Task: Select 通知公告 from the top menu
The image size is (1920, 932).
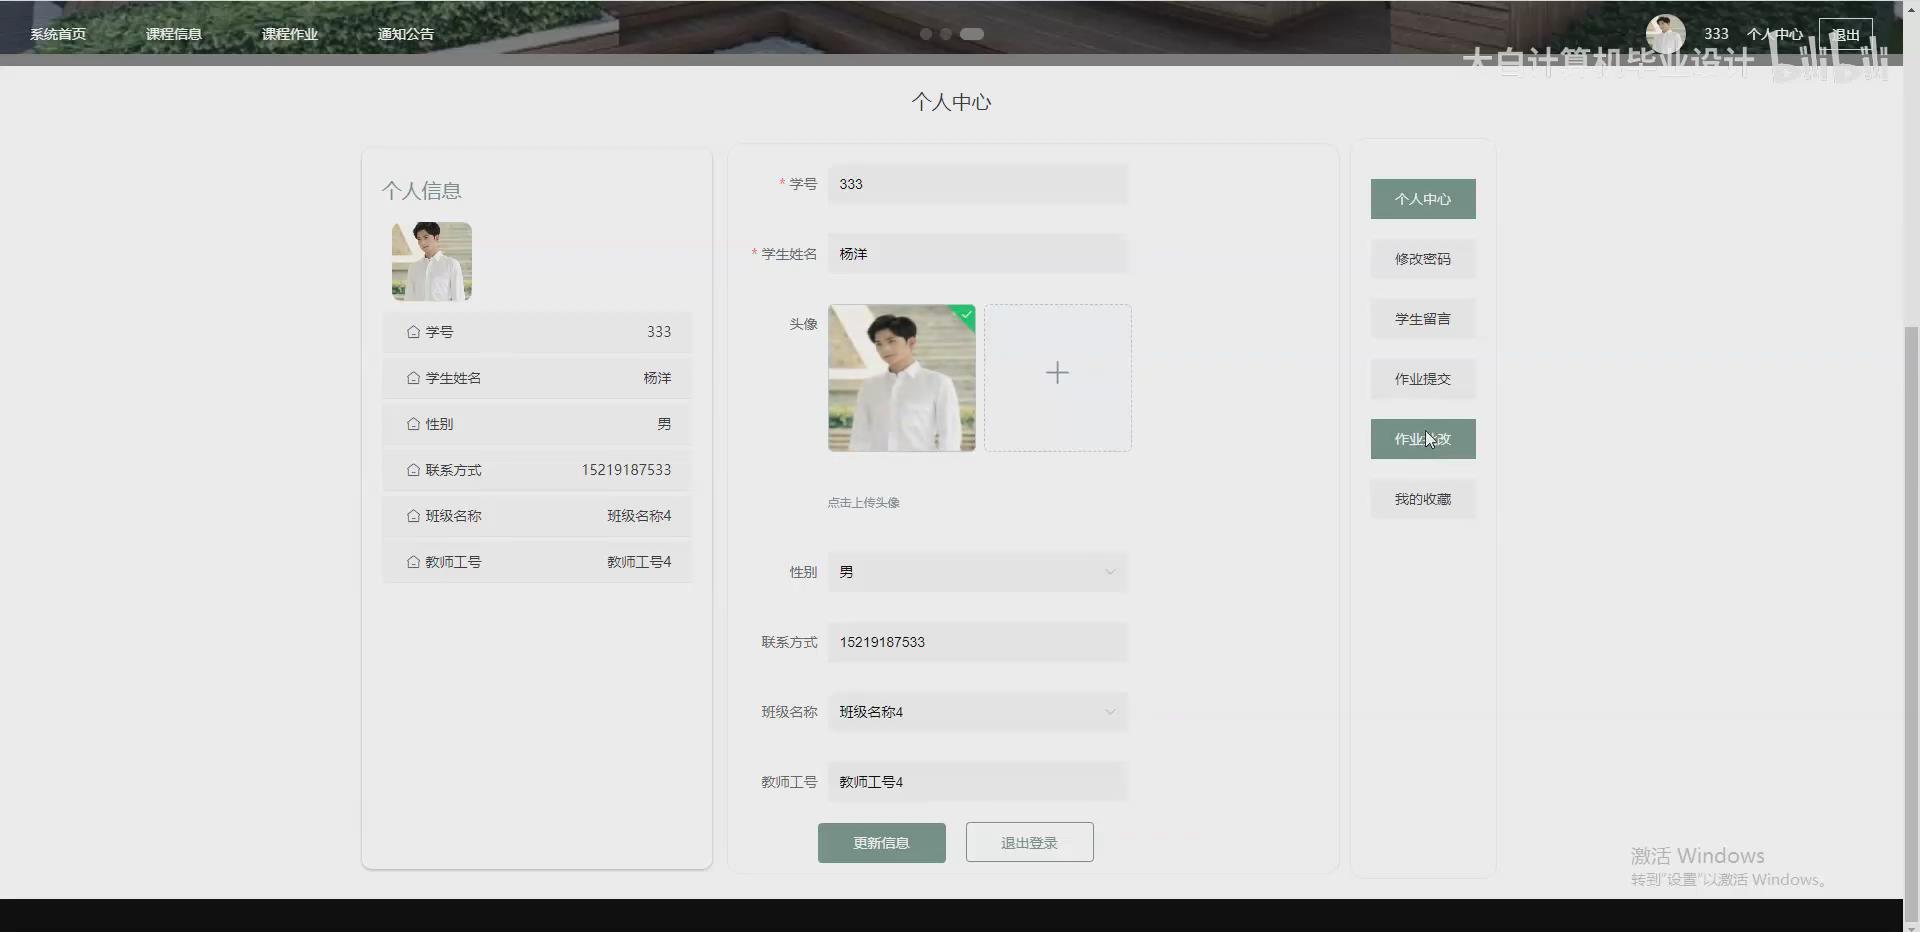Action: pos(405,33)
